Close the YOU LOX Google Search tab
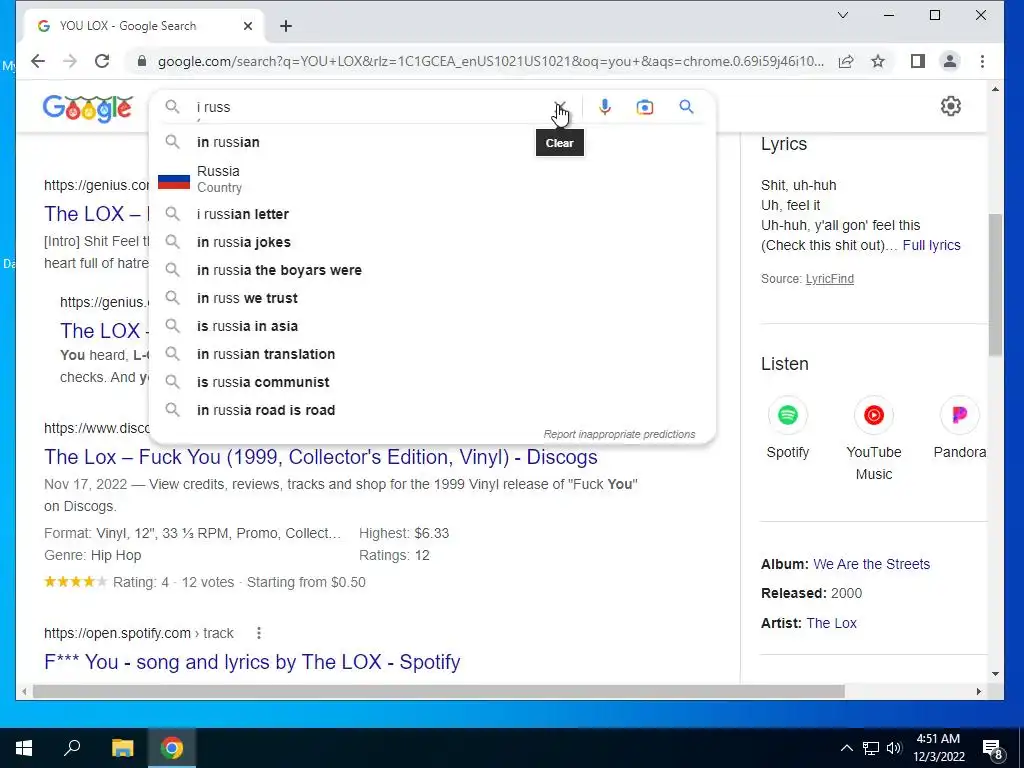Viewport: 1024px width, 768px height. tap(248, 26)
